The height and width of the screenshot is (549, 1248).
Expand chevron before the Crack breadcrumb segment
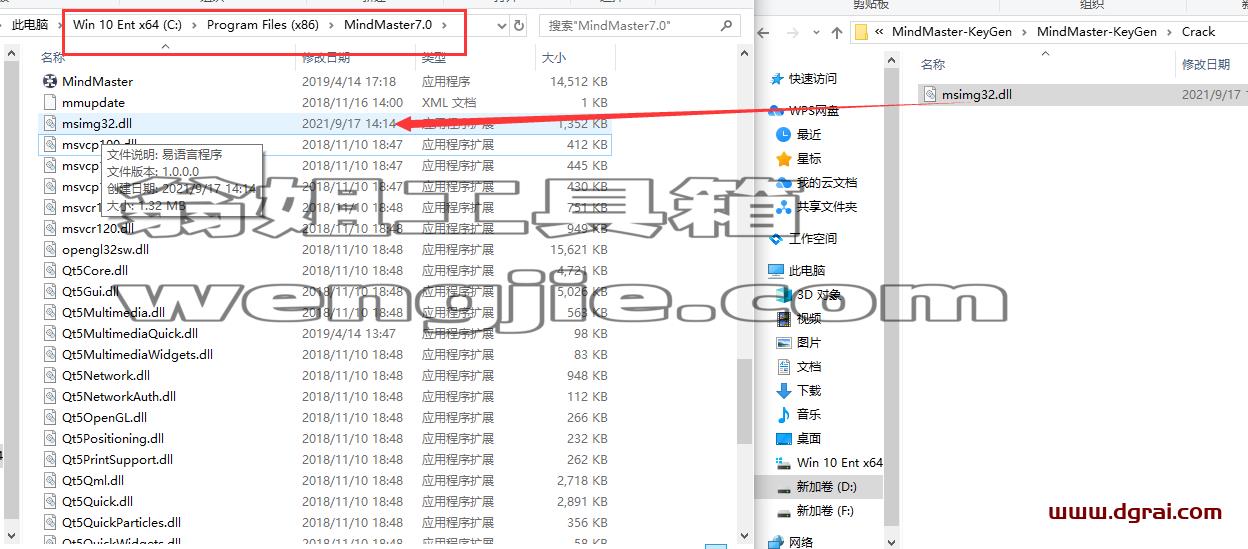pyautogui.click(x=1170, y=32)
